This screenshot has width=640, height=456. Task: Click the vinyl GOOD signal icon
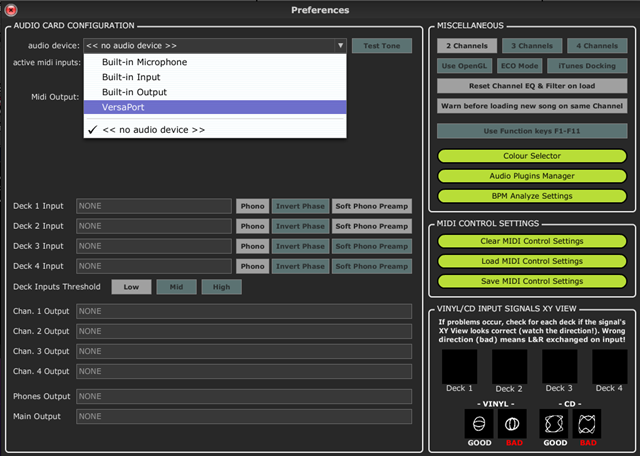478,423
